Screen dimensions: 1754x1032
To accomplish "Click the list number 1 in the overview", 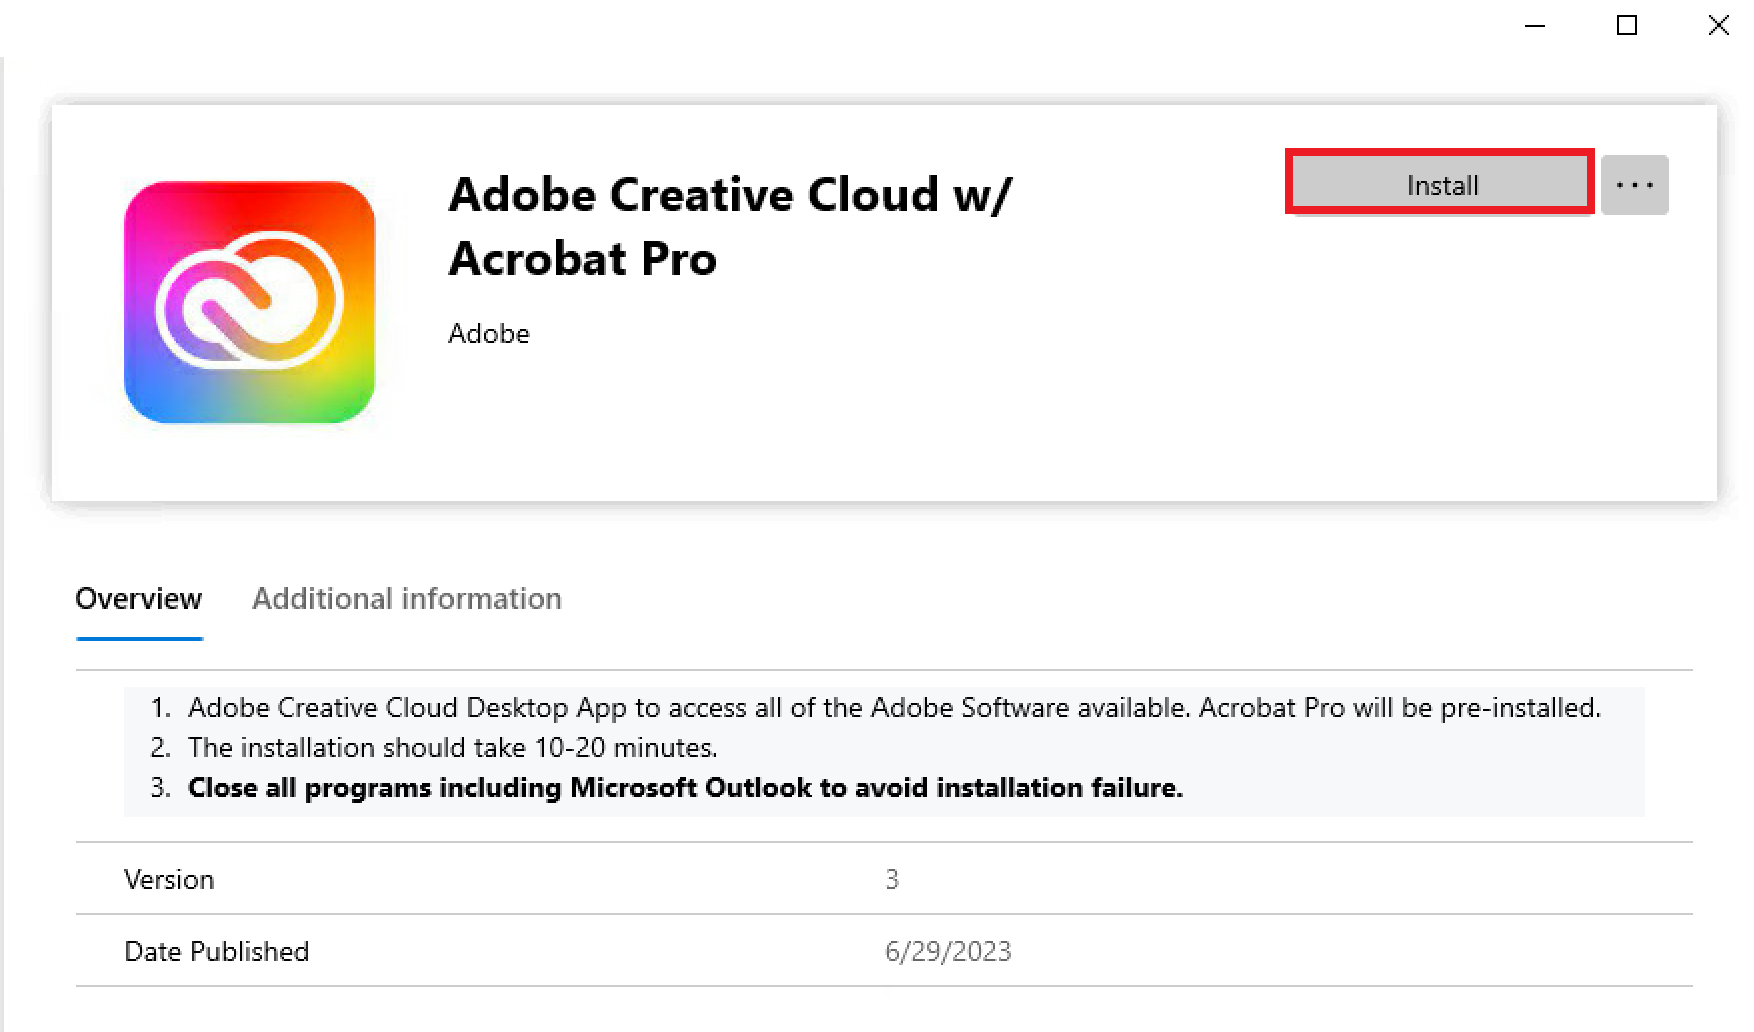I will pos(160,708).
